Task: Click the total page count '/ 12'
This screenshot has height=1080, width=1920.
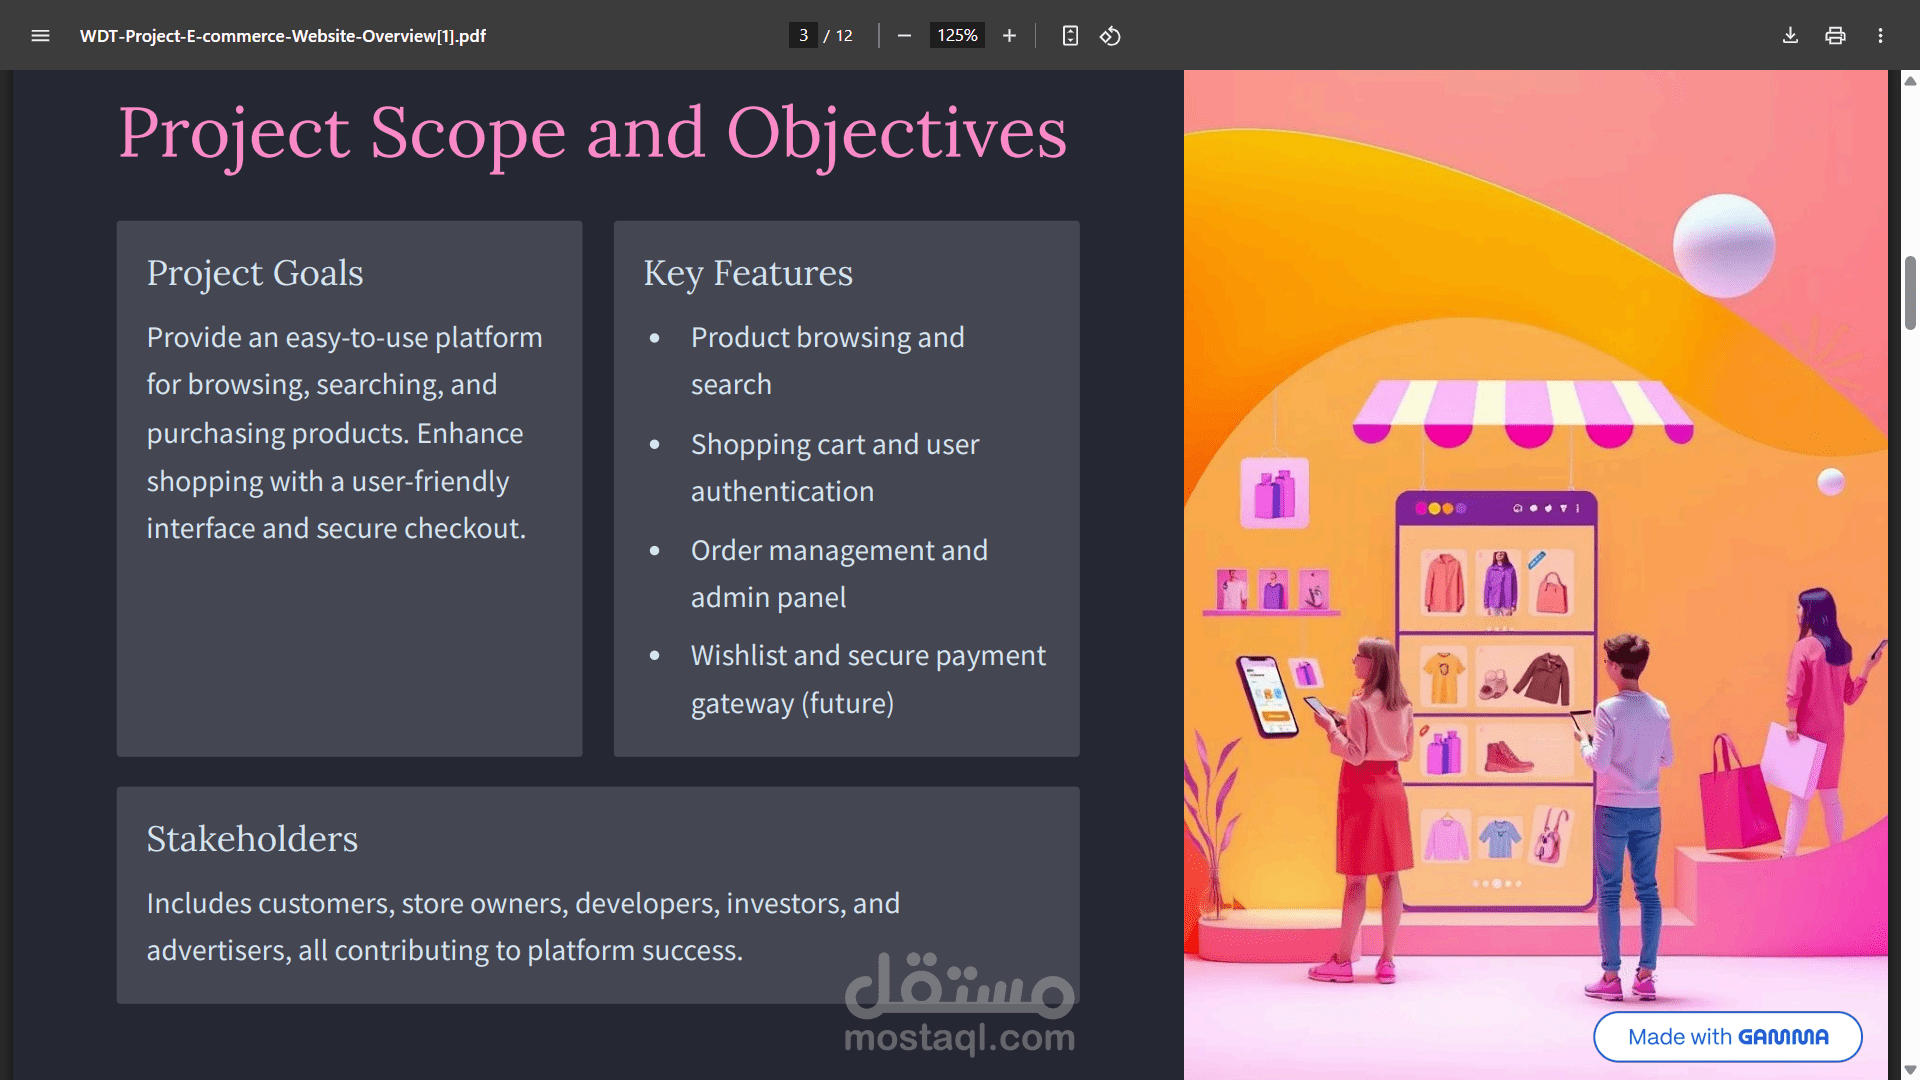Action: point(838,36)
